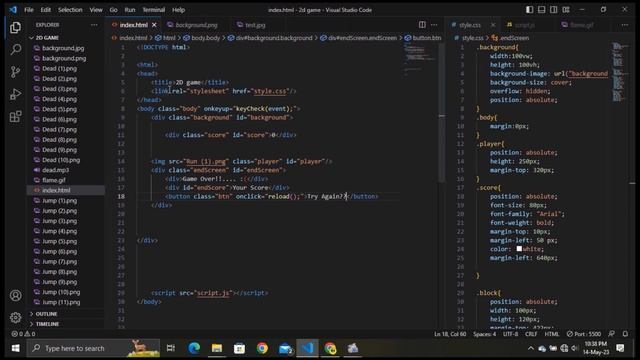
Task: Click the notifications bell in the status bar
Action: point(625,334)
